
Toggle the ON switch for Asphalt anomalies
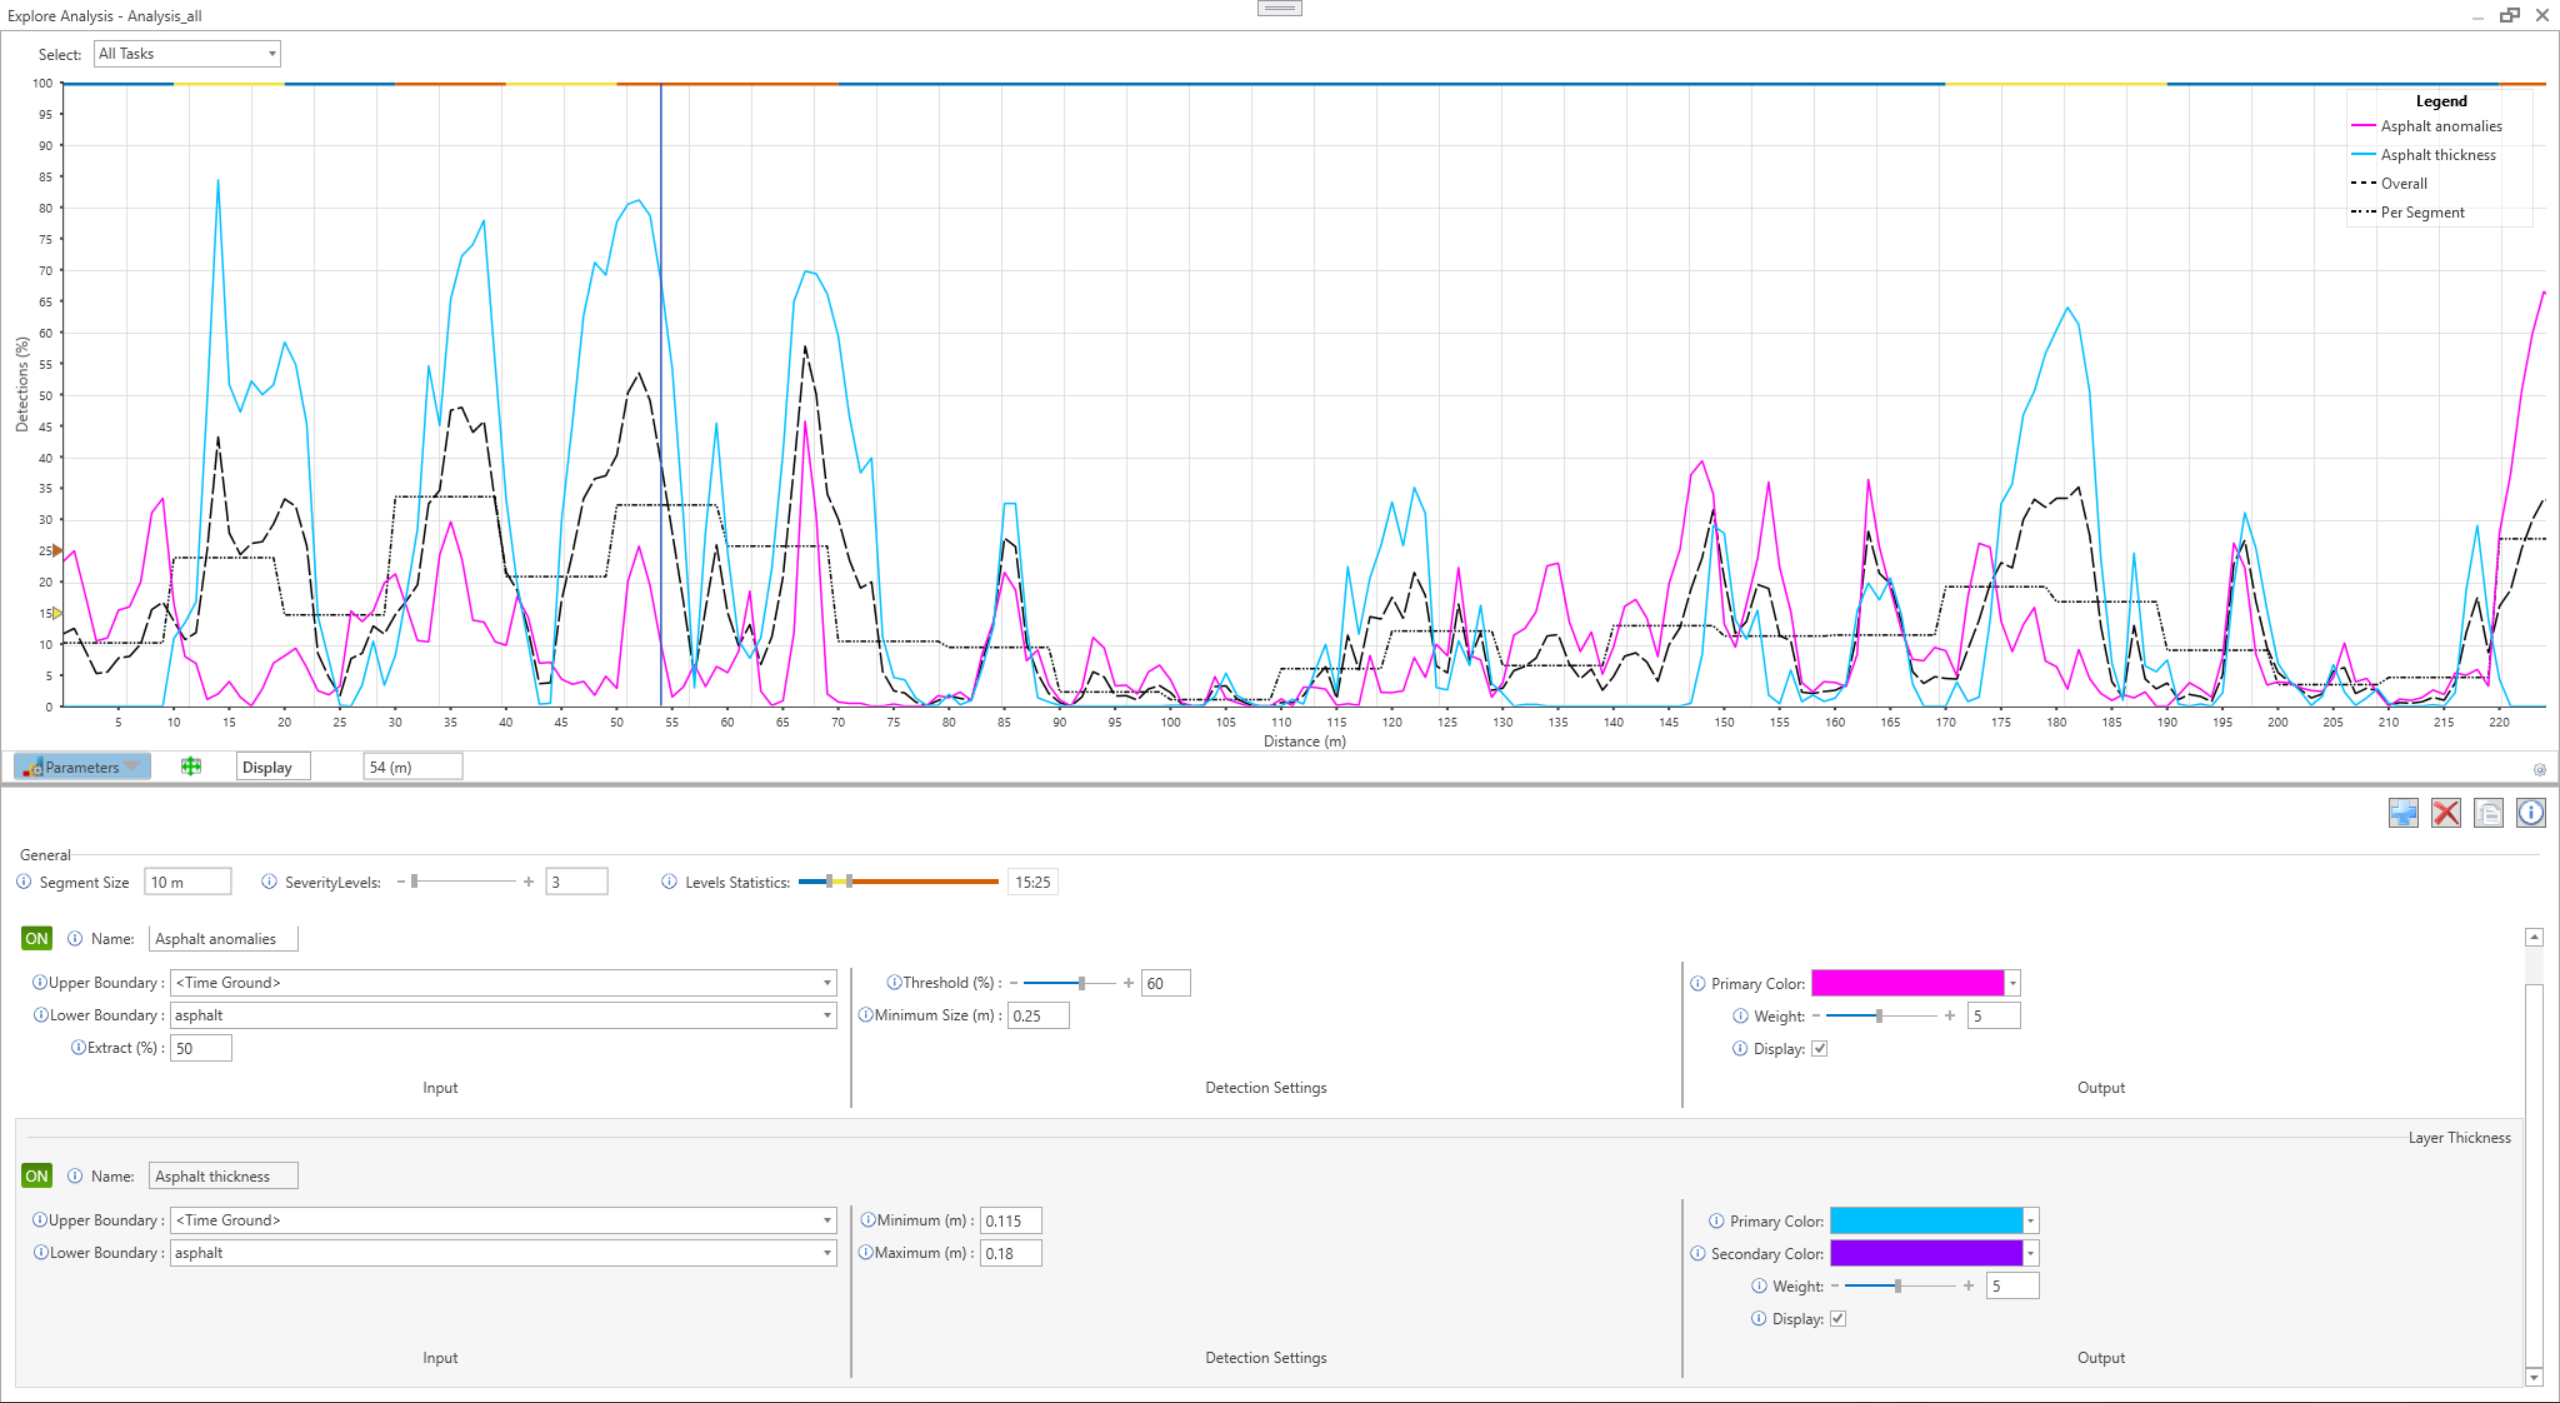36,939
